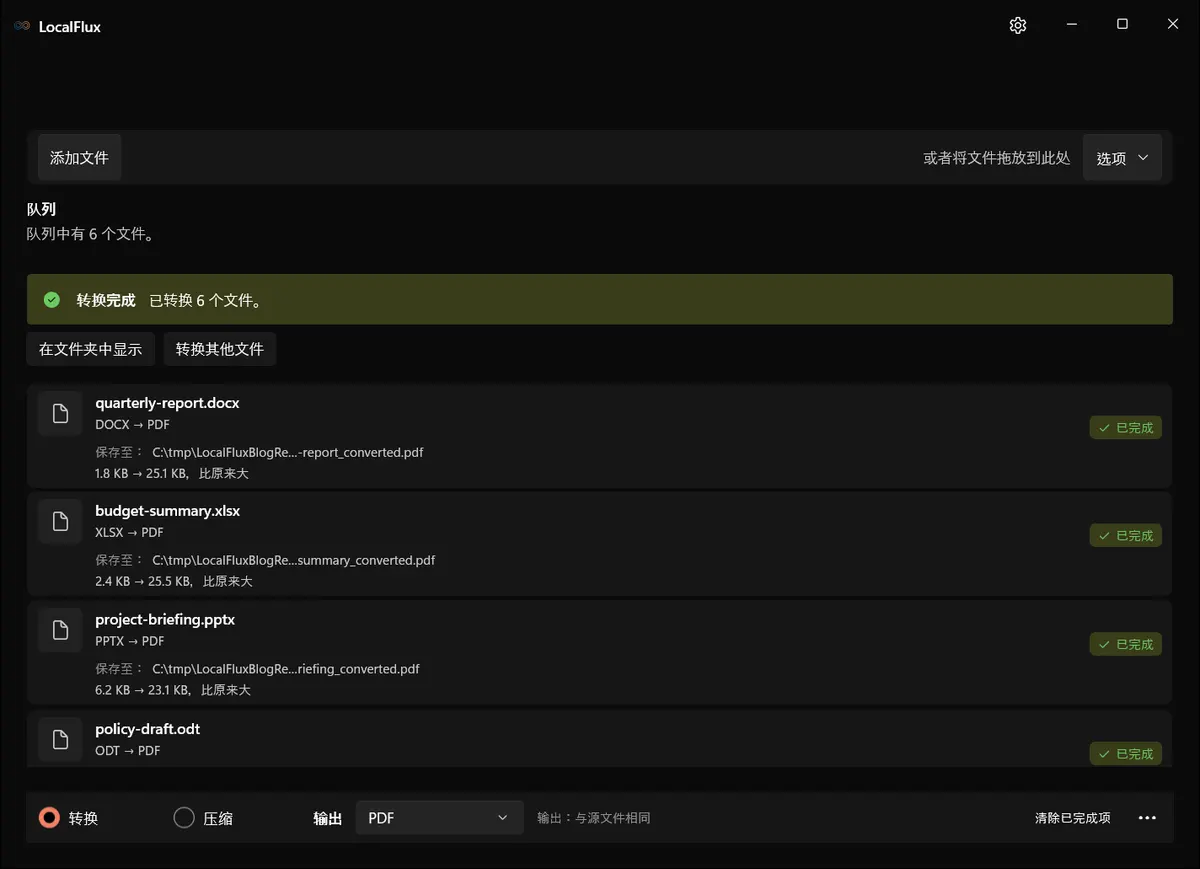Expand the 选项 dropdown
The height and width of the screenshot is (869, 1200).
tap(1122, 158)
